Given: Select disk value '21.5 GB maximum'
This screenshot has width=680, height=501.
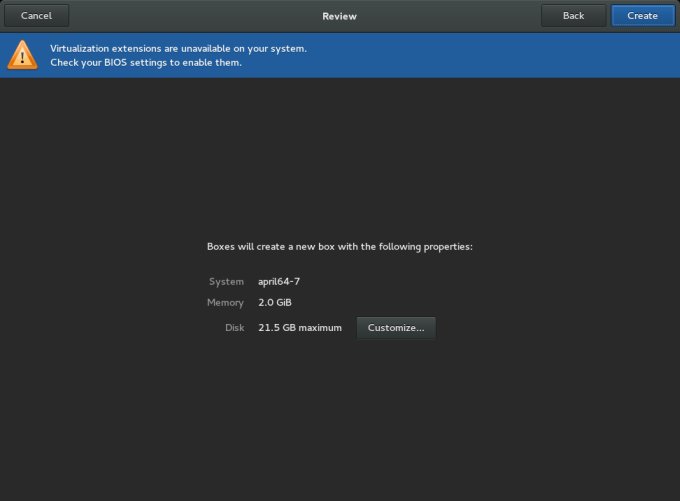Looking at the screenshot, I should 300,328.
